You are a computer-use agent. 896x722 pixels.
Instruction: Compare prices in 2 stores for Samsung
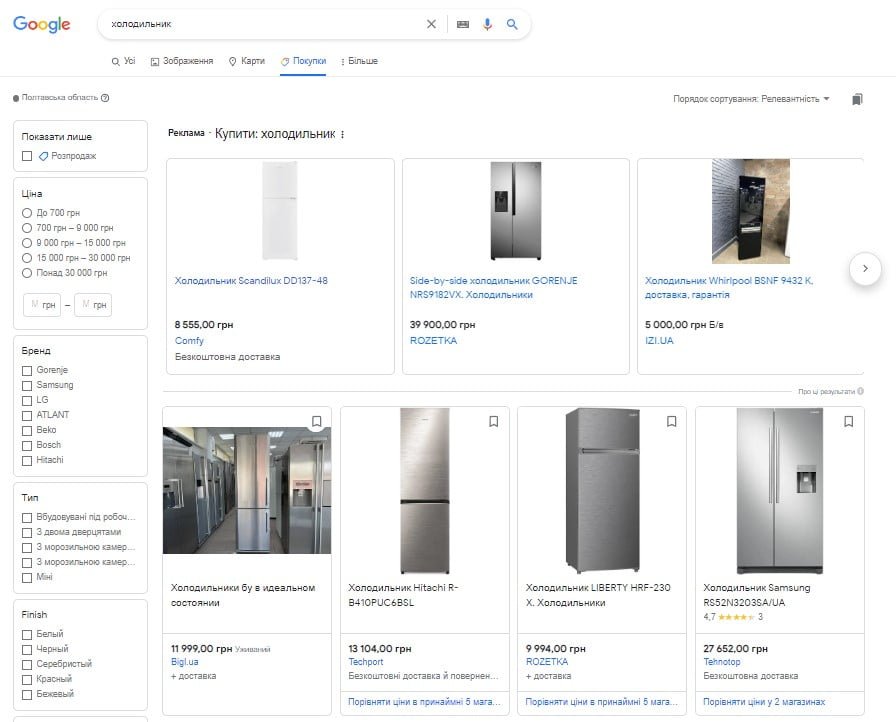pyautogui.click(x=764, y=701)
